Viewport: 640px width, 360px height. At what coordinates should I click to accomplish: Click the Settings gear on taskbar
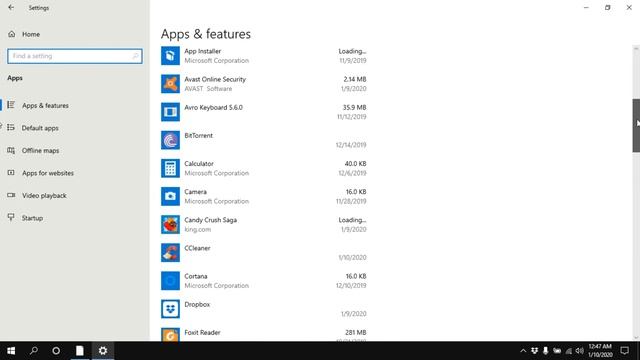click(x=103, y=351)
